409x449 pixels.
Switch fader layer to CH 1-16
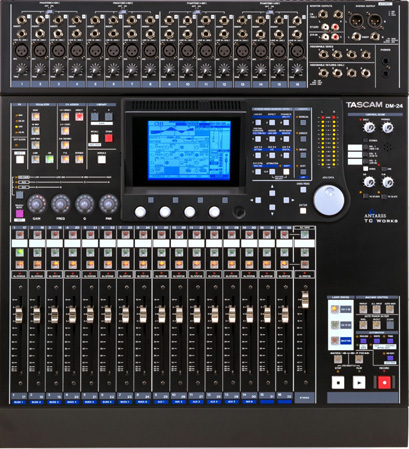[x=335, y=309]
